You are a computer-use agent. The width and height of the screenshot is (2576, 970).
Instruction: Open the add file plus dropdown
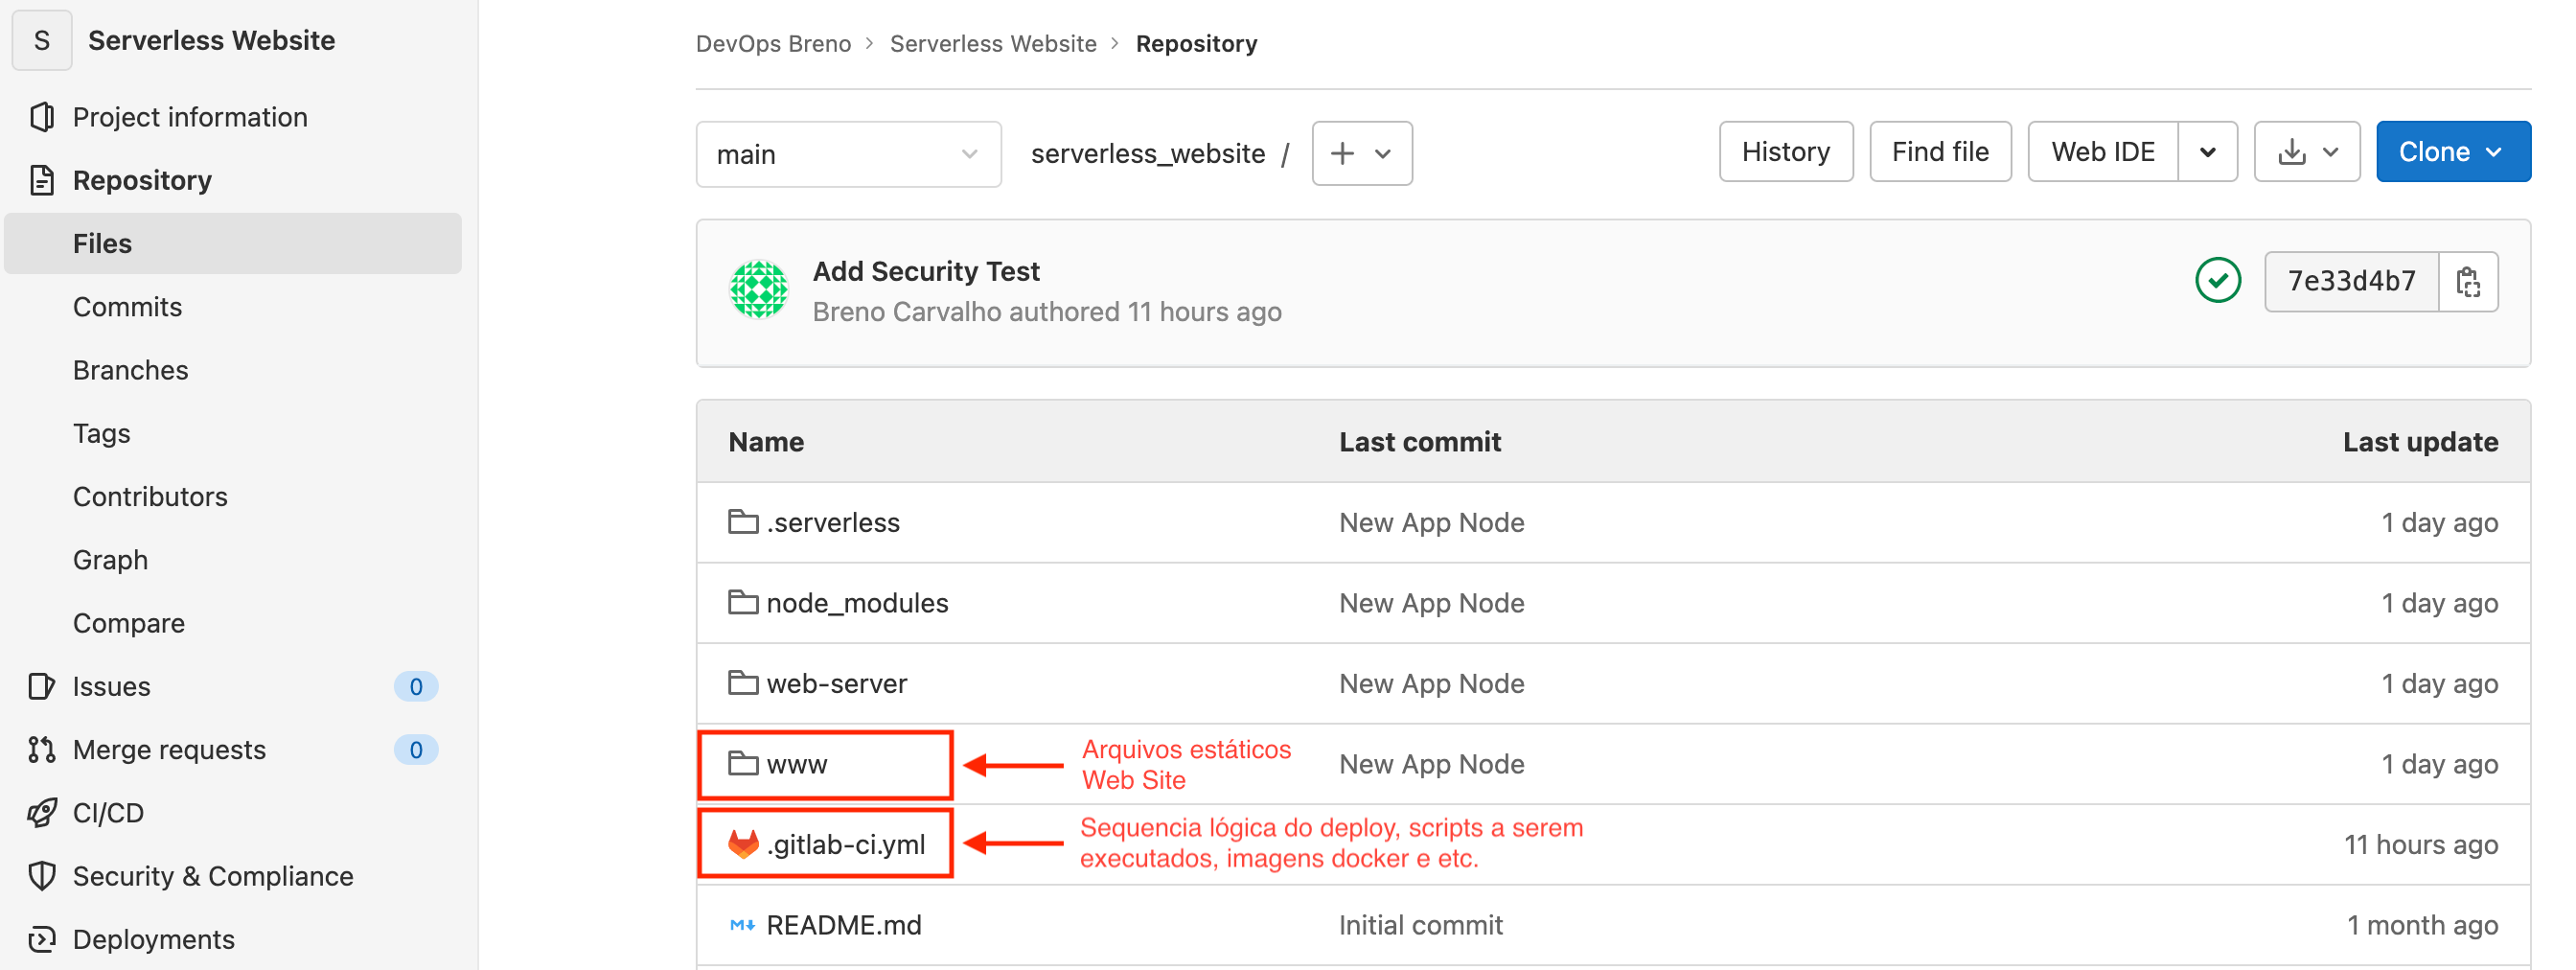[1361, 154]
